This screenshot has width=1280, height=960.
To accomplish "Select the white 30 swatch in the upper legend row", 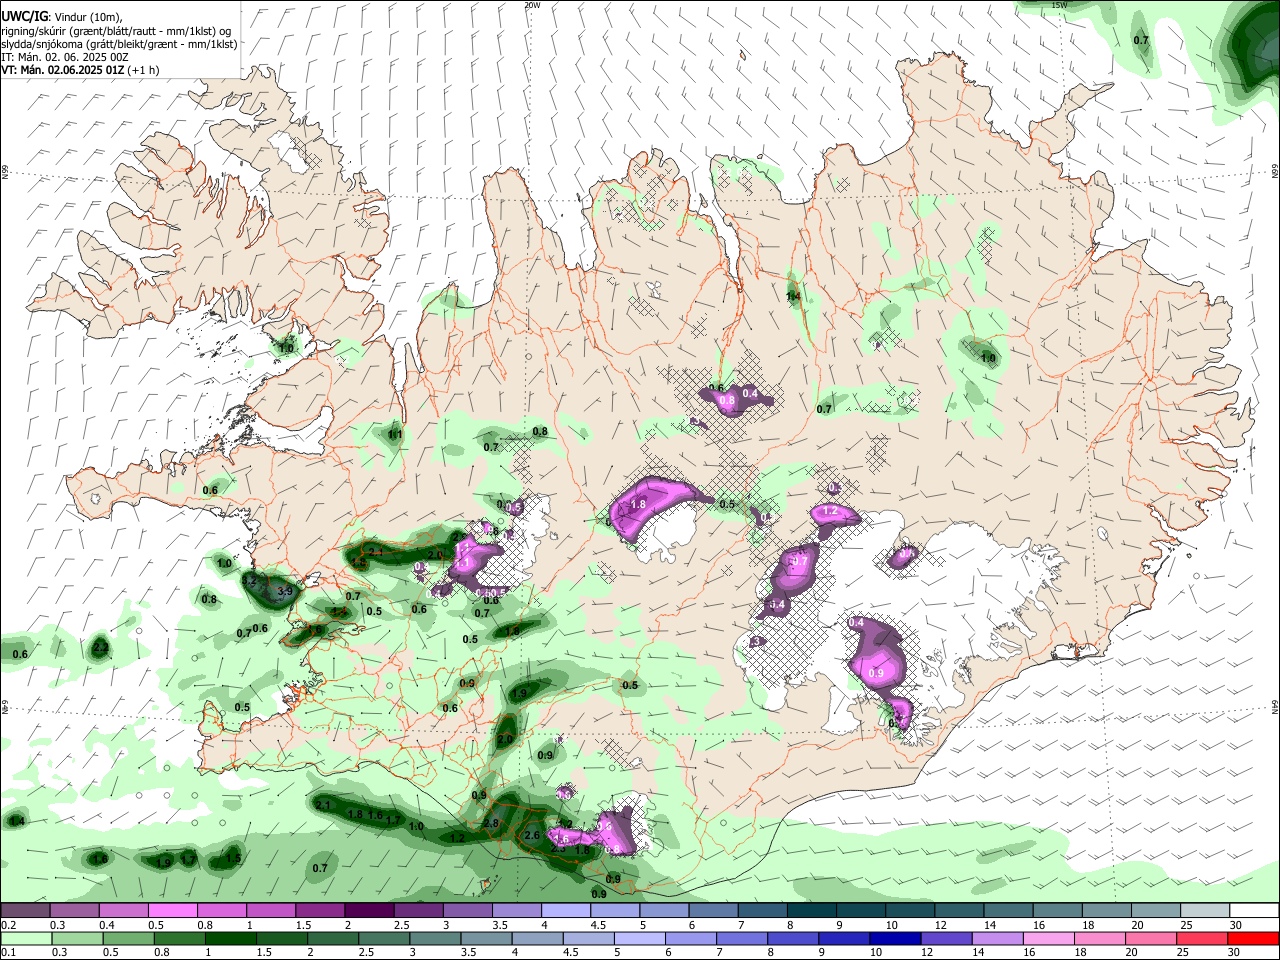I will pyautogui.click(x=1254, y=910).
